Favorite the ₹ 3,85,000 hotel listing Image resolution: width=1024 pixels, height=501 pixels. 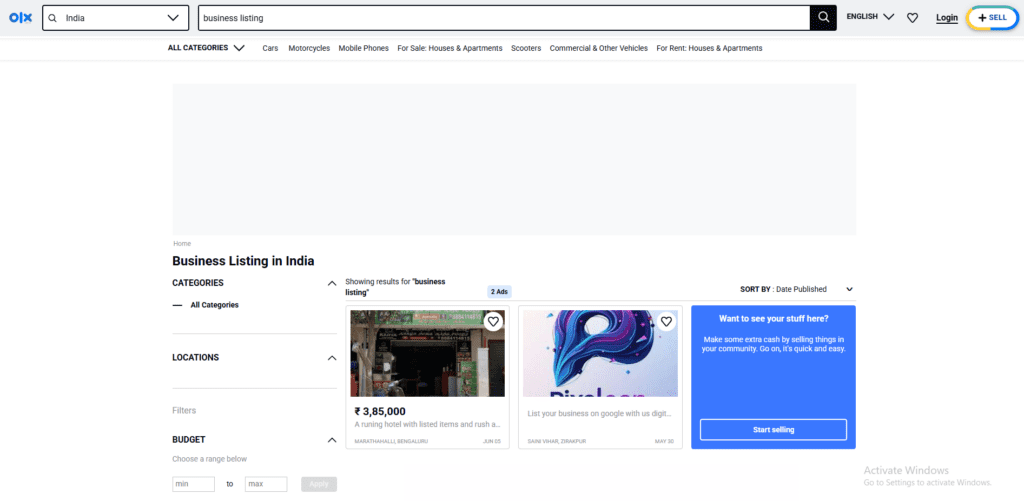(493, 321)
